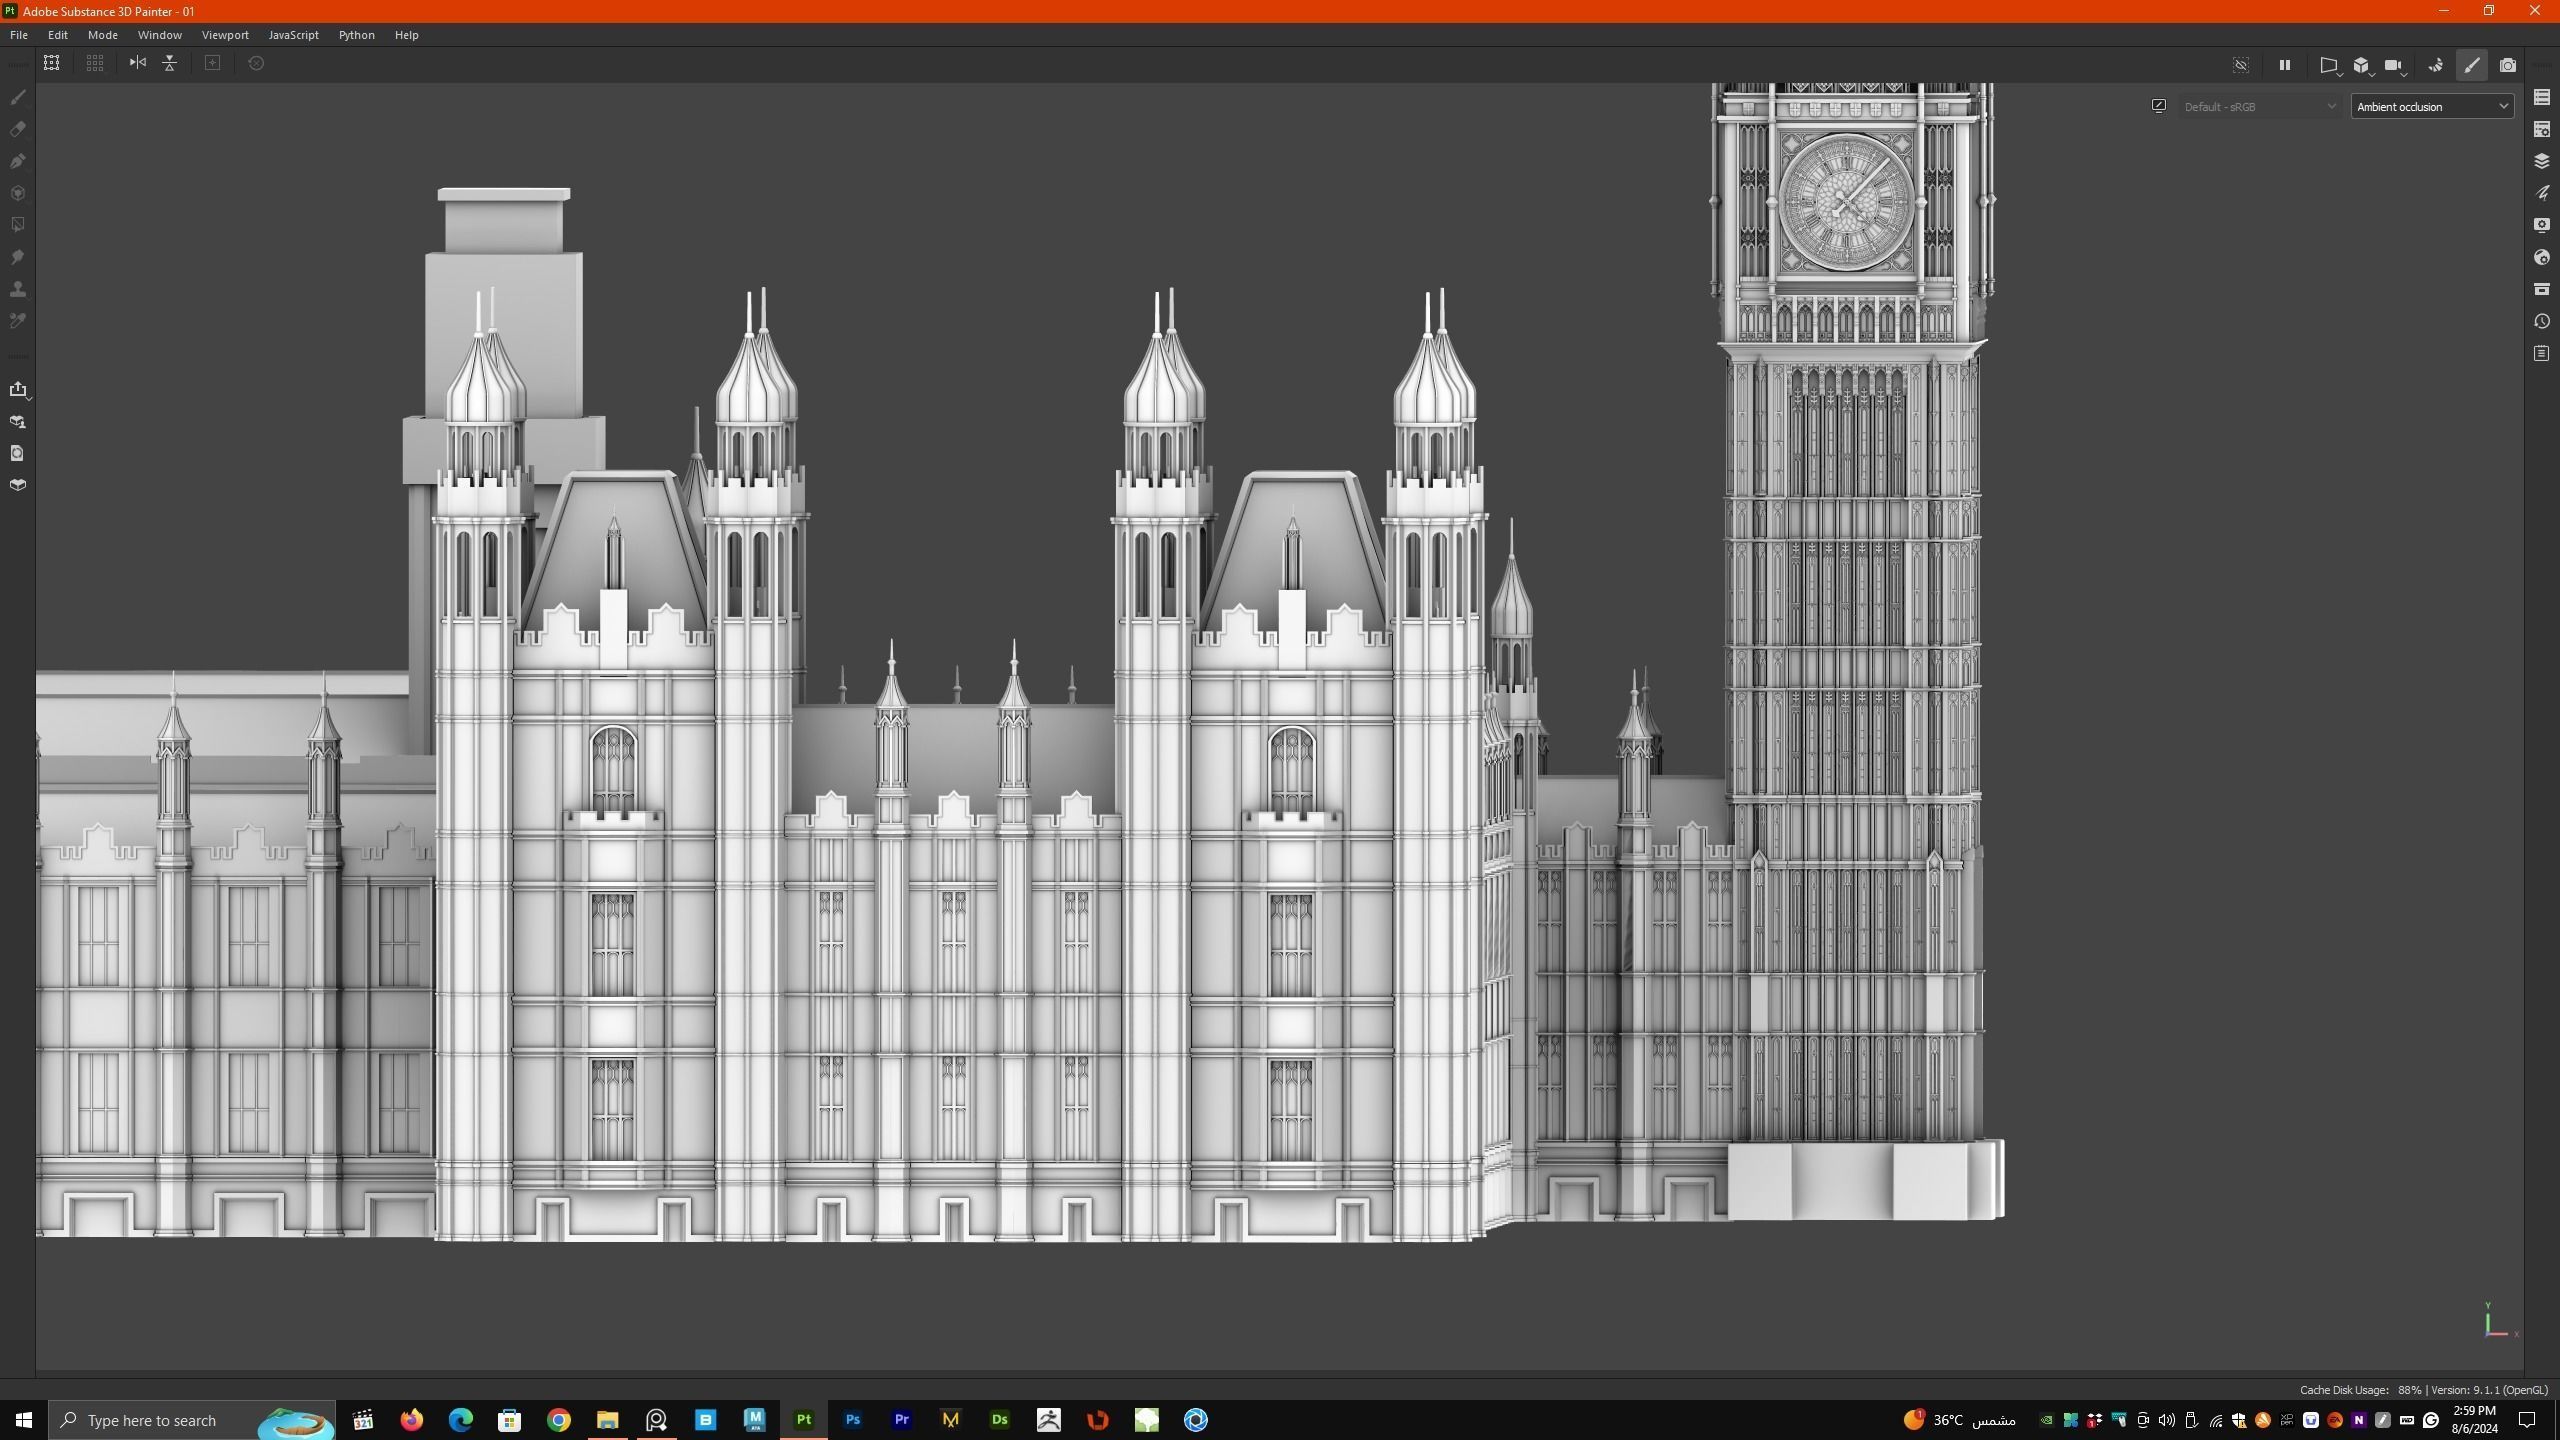2560x1440 pixels.
Task: Open the Assets shelf panel icon
Action: pos(2541,289)
